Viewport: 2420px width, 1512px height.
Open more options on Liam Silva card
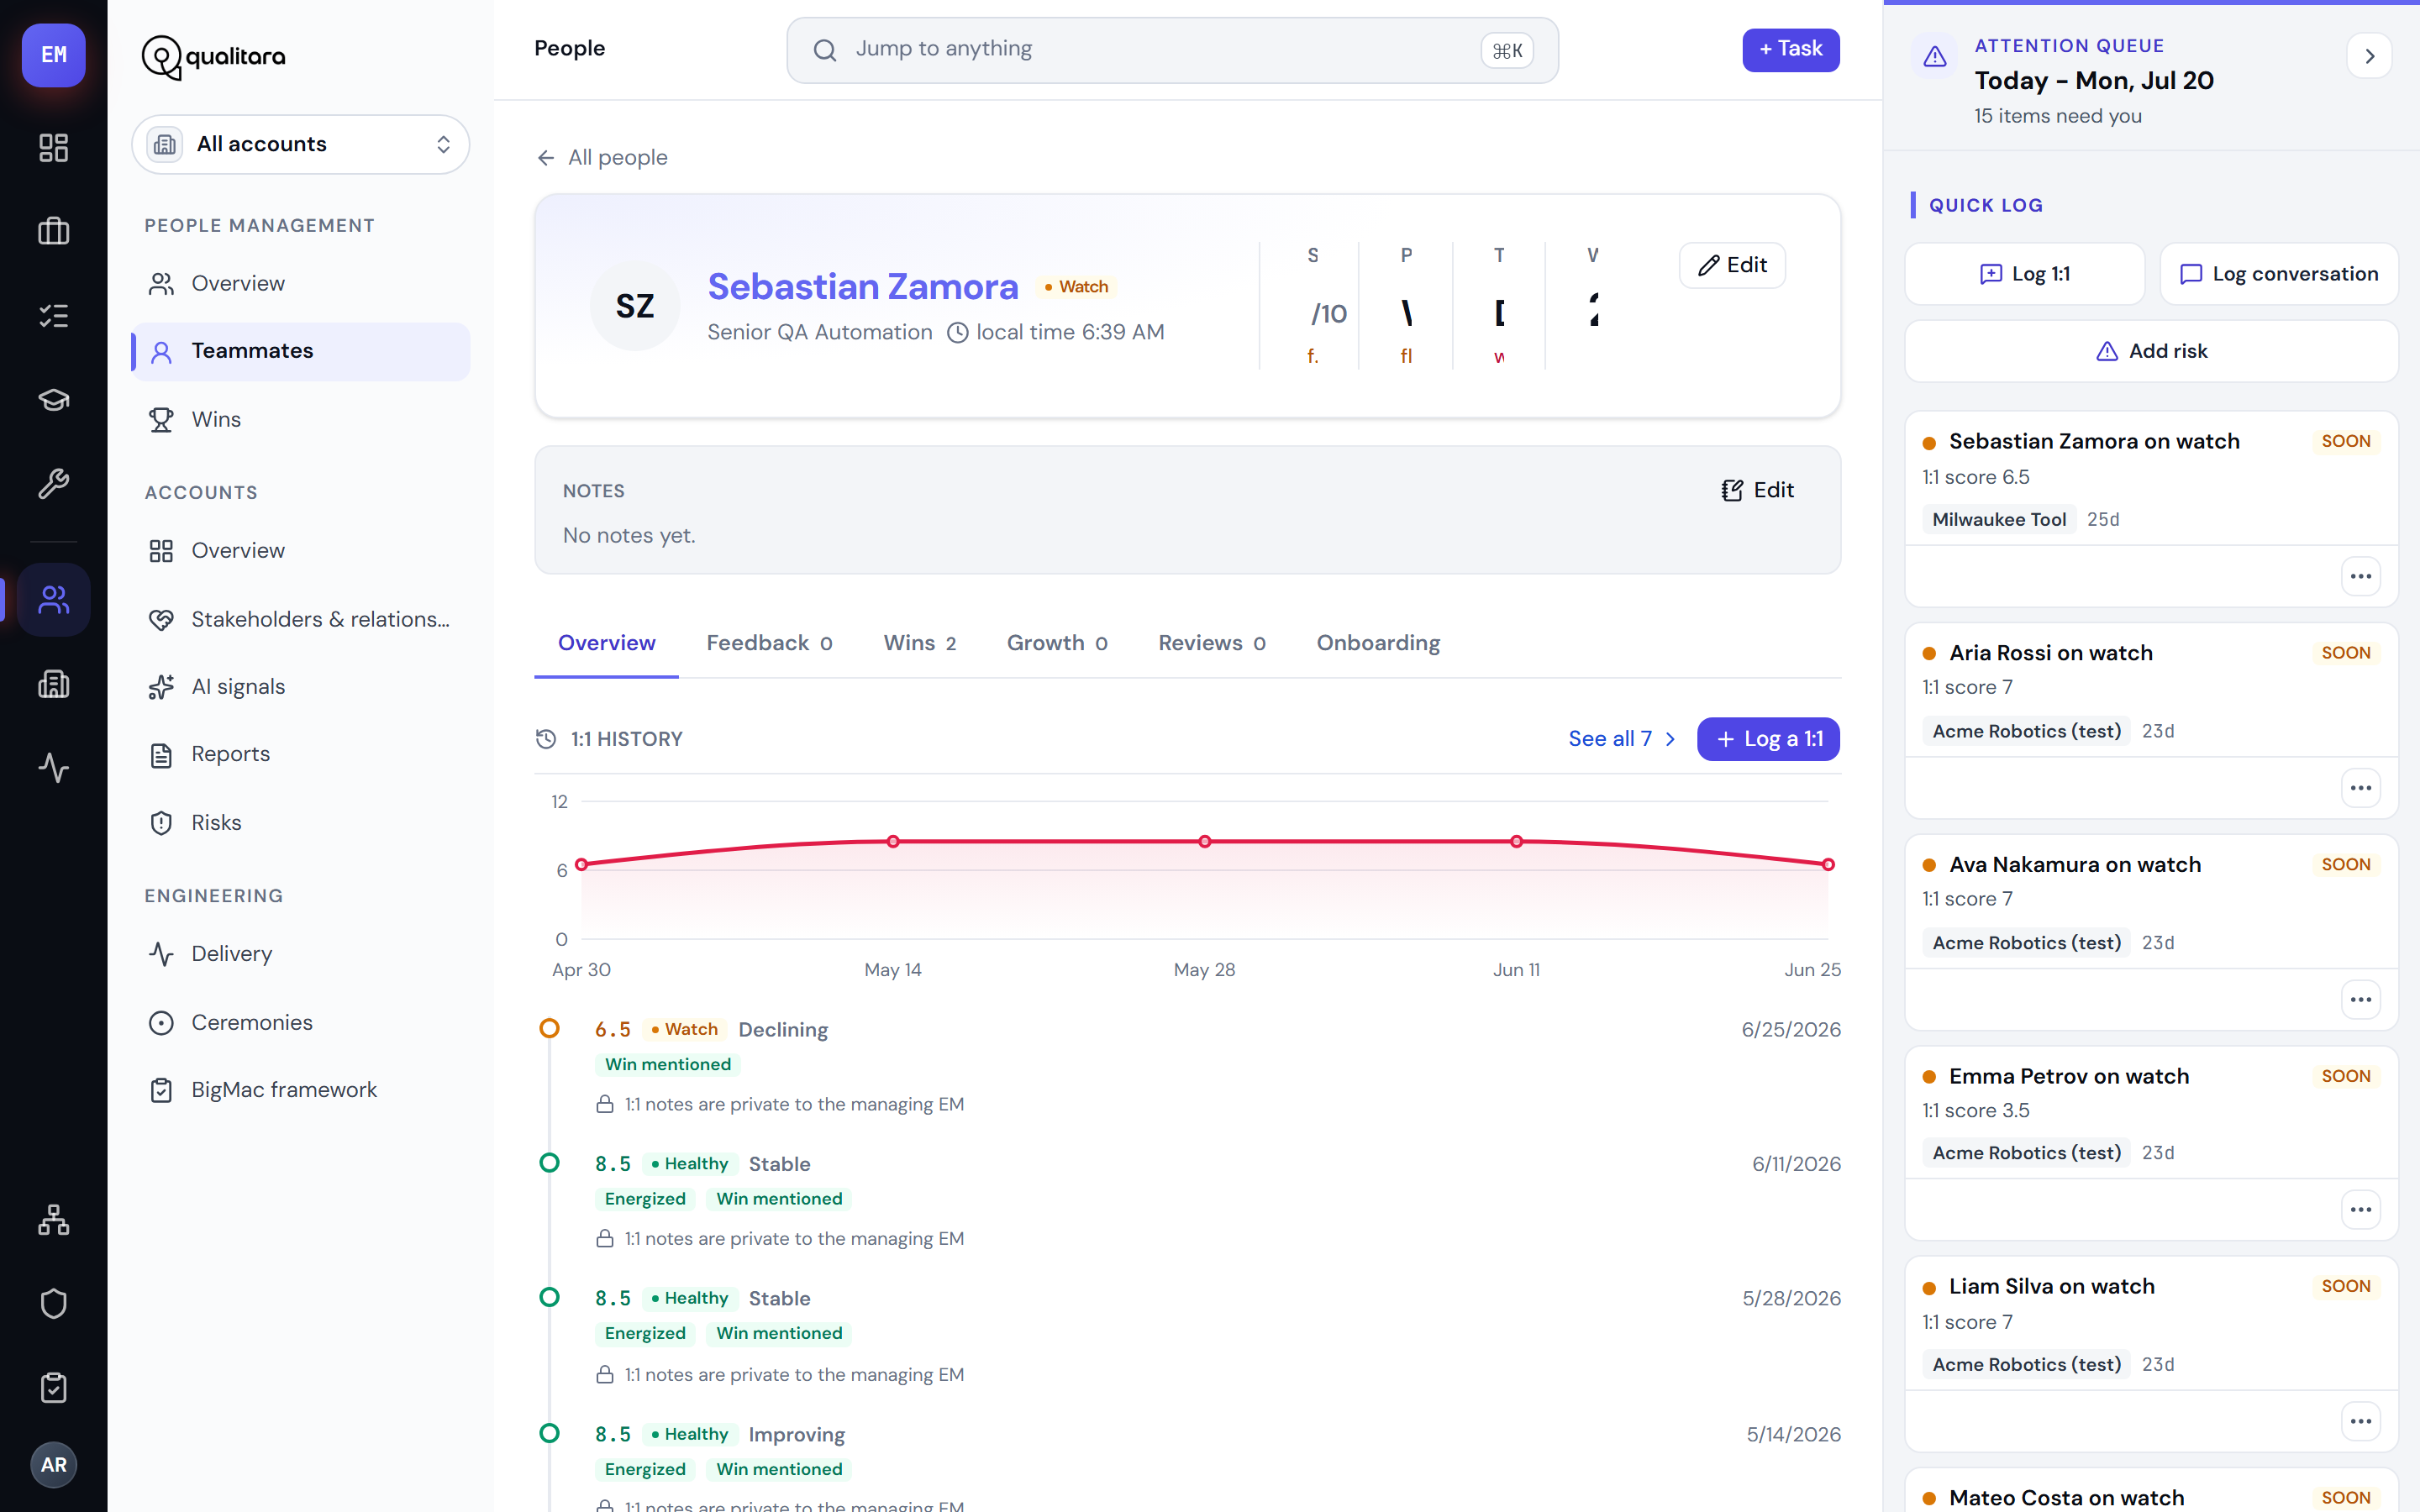(x=2361, y=1421)
